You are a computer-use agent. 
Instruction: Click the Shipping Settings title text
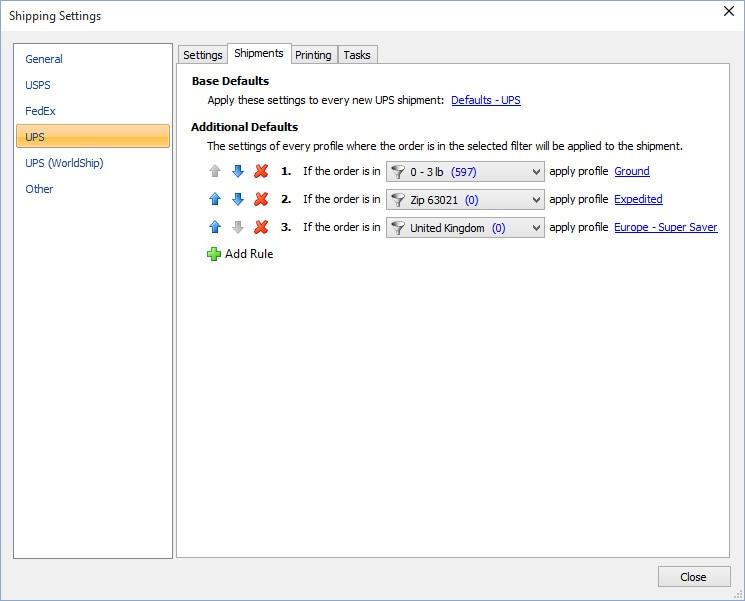tap(55, 16)
